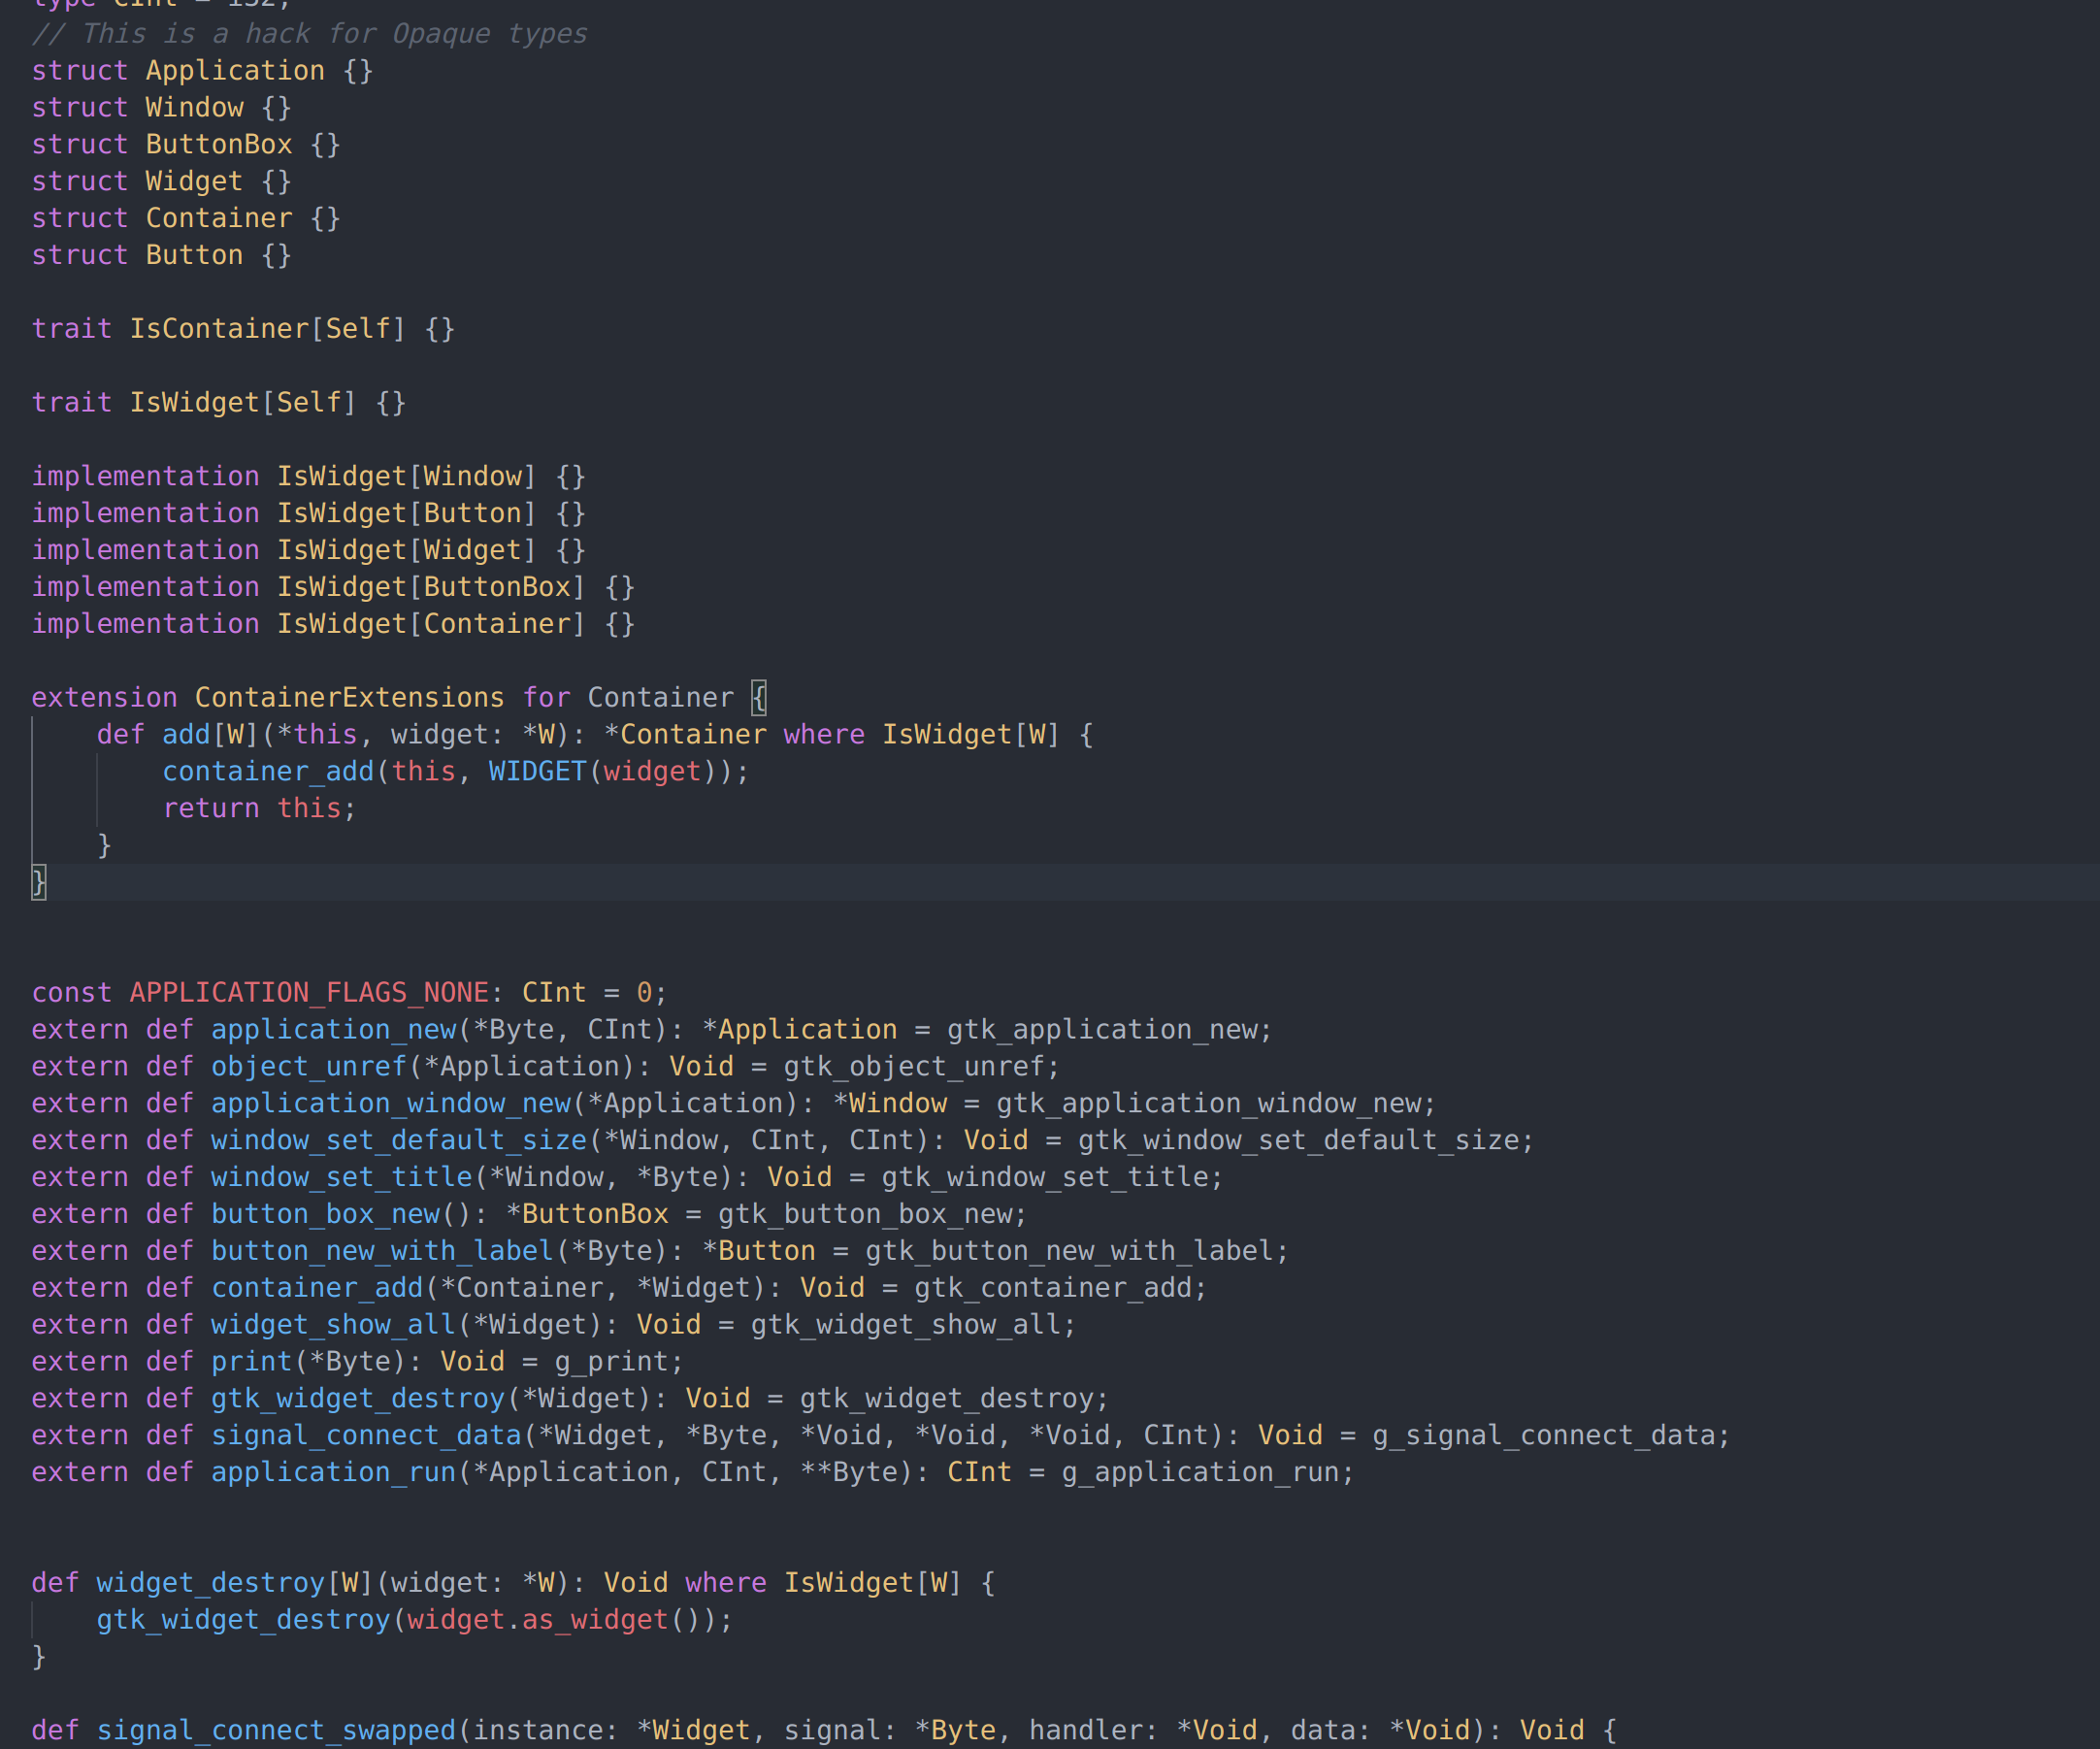Click the signal_connect_swapped function name

[276, 1731]
